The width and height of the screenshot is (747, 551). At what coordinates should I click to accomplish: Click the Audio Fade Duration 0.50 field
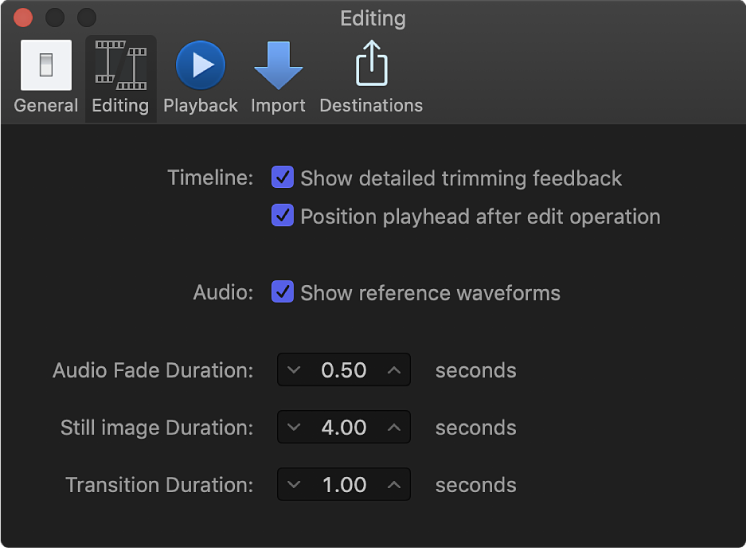pyautogui.click(x=344, y=370)
